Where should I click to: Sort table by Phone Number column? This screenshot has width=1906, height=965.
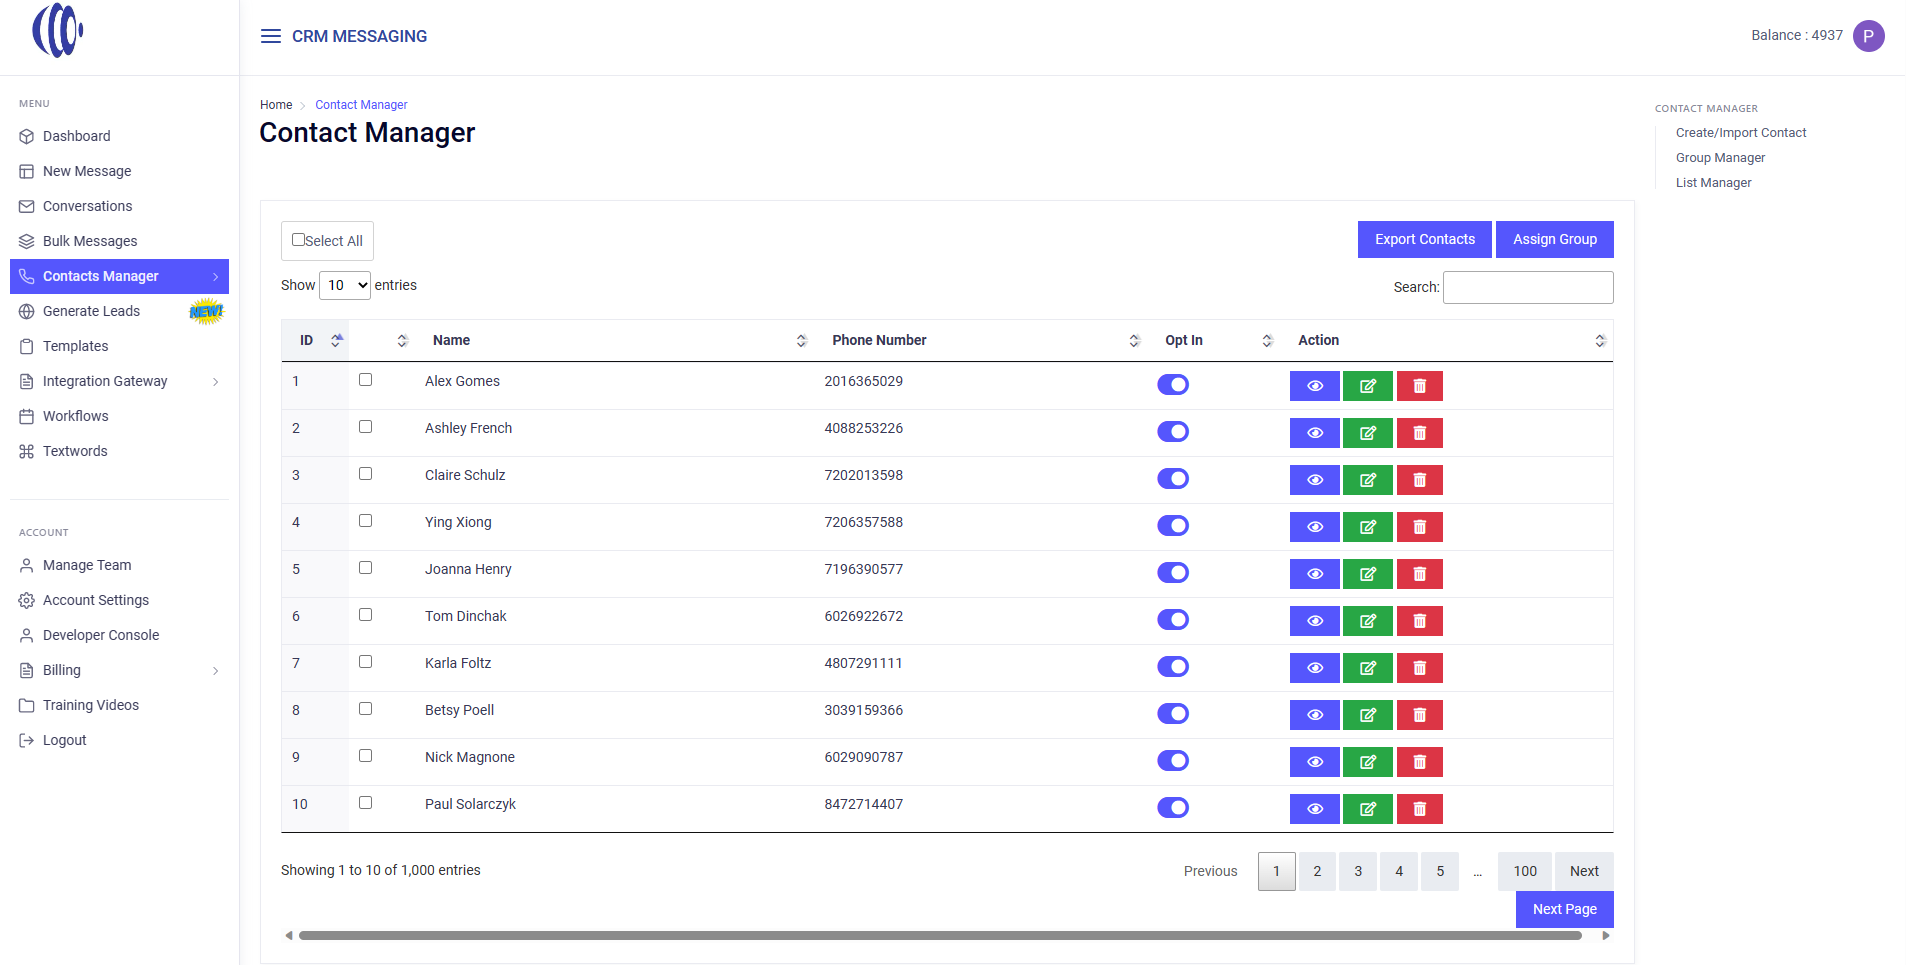pos(981,341)
